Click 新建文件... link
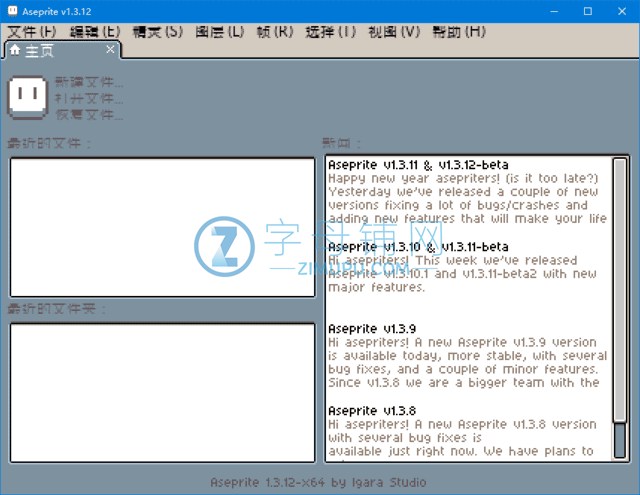The width and height of the screenshot is (640, 495). coord(89,82)
